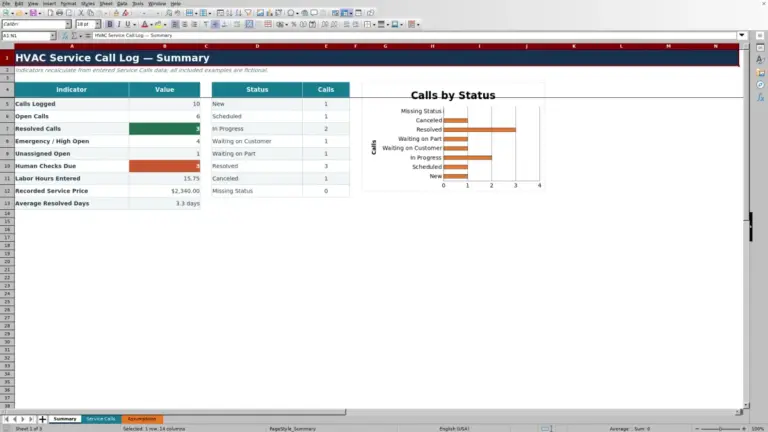Click the Print icon in toolbar

59,13
